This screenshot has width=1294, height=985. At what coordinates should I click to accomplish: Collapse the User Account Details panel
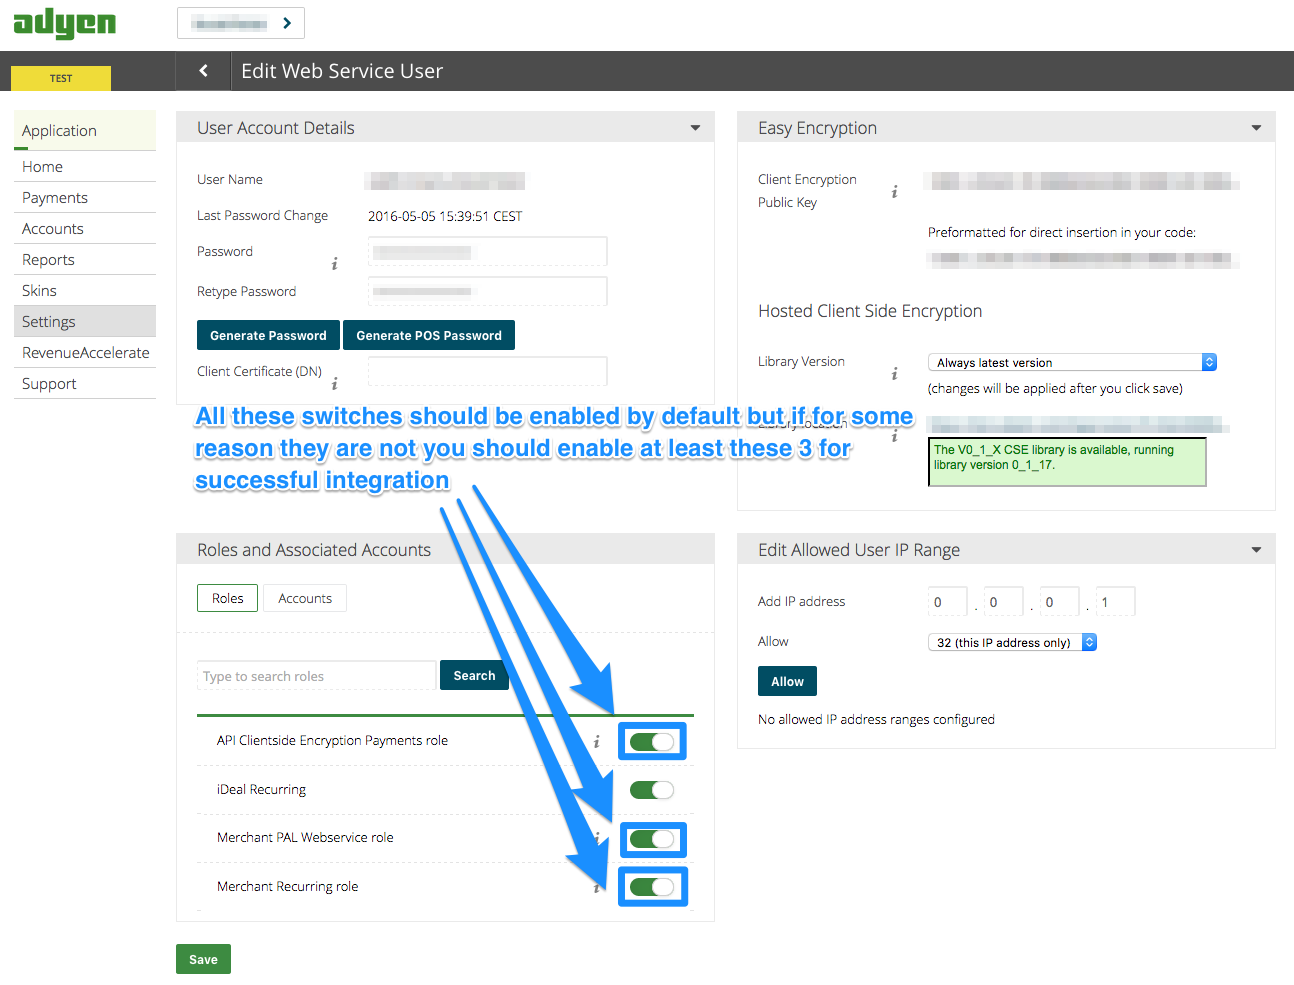pyautogui.click(x=695, y=128)
